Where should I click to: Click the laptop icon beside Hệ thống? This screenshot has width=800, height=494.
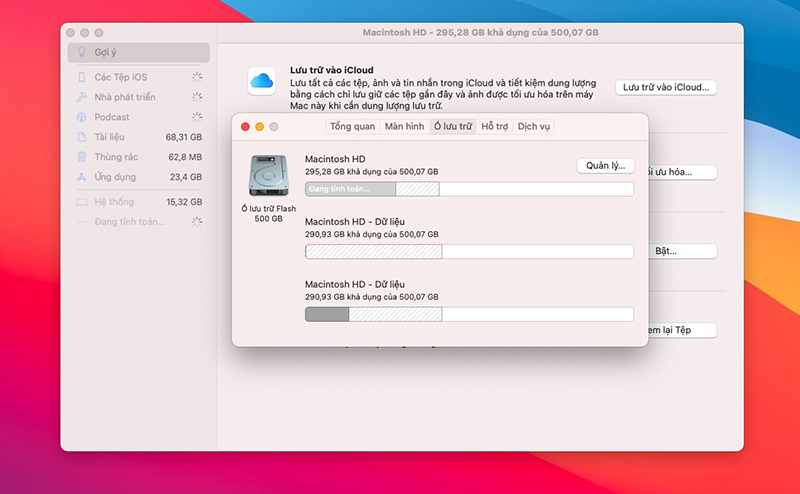(82, 202)
